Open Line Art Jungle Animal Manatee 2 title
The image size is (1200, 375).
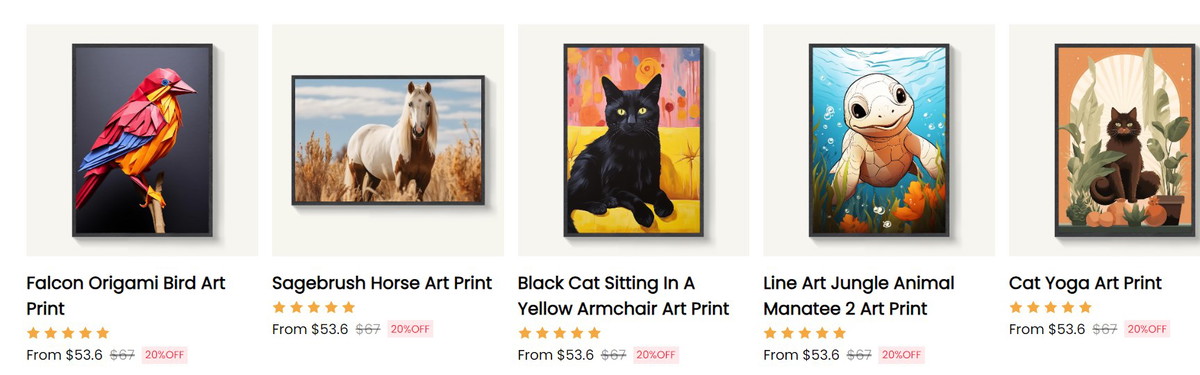859,296
